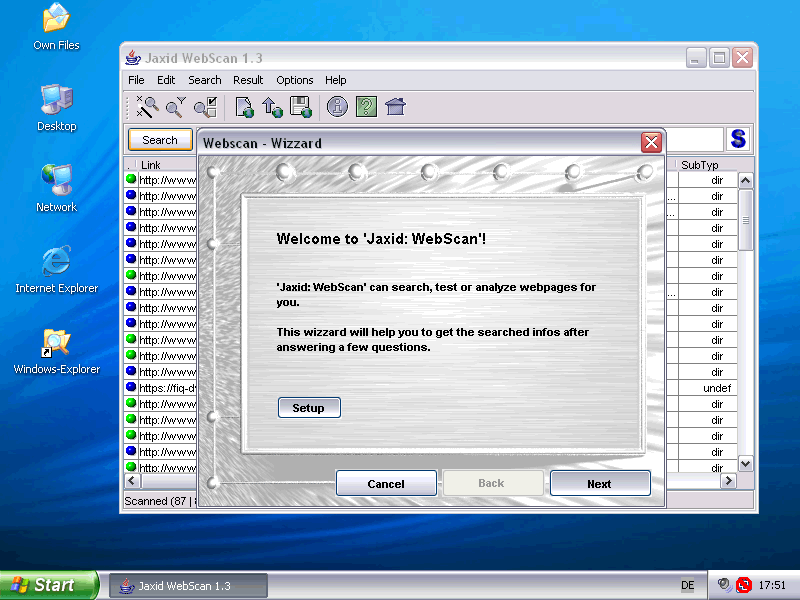Viewport: 800px width, 600px height.
Task: Select the Network desktop icon
Action: pyautogui.click(x=57, y=188)
